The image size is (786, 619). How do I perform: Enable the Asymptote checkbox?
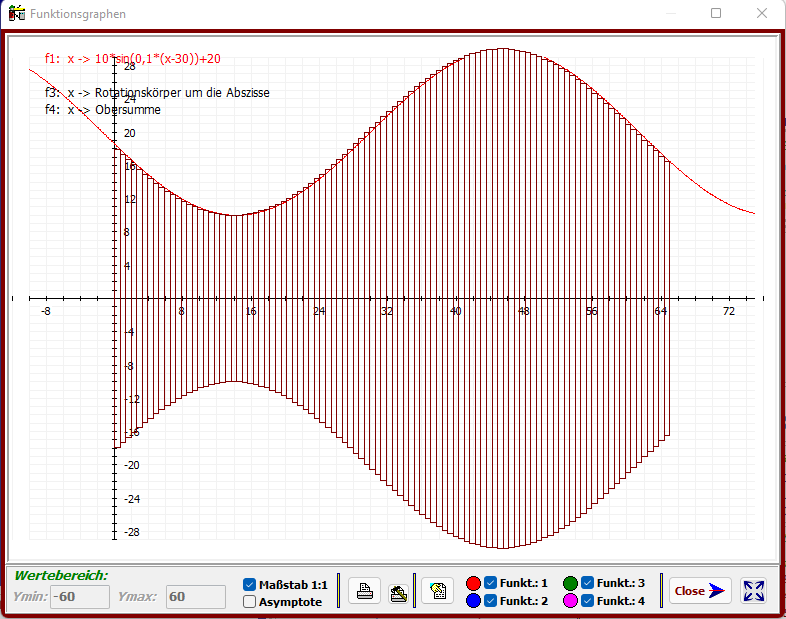(250, 602)
